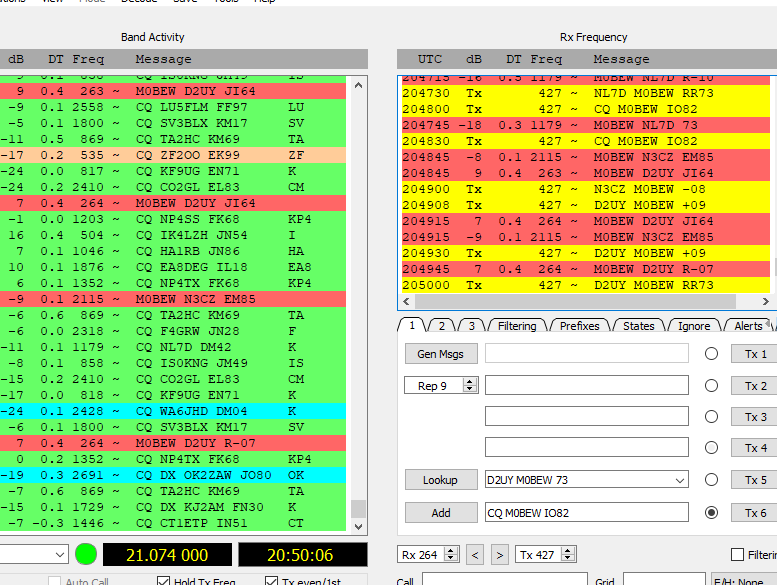This screenshot has height=585, width=777.
Task: Switch to tab 2
Action: pyautogui.click(x=442, y=325)
